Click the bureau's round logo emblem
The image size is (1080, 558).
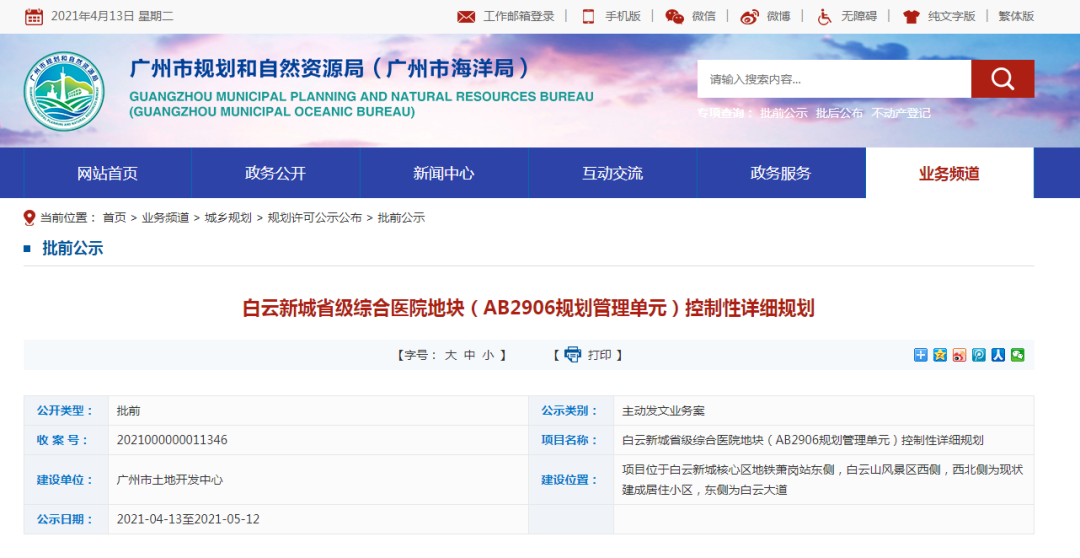point(64,92)
